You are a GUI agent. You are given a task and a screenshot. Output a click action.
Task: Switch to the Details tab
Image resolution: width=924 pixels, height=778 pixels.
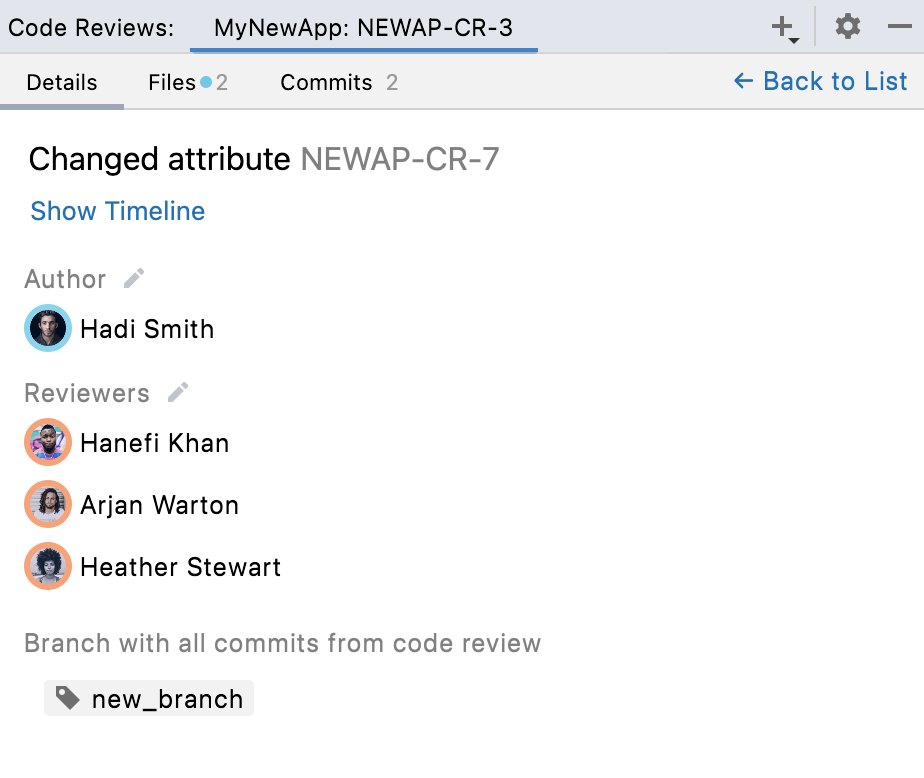pyautogui.click(x=62, y=83)
